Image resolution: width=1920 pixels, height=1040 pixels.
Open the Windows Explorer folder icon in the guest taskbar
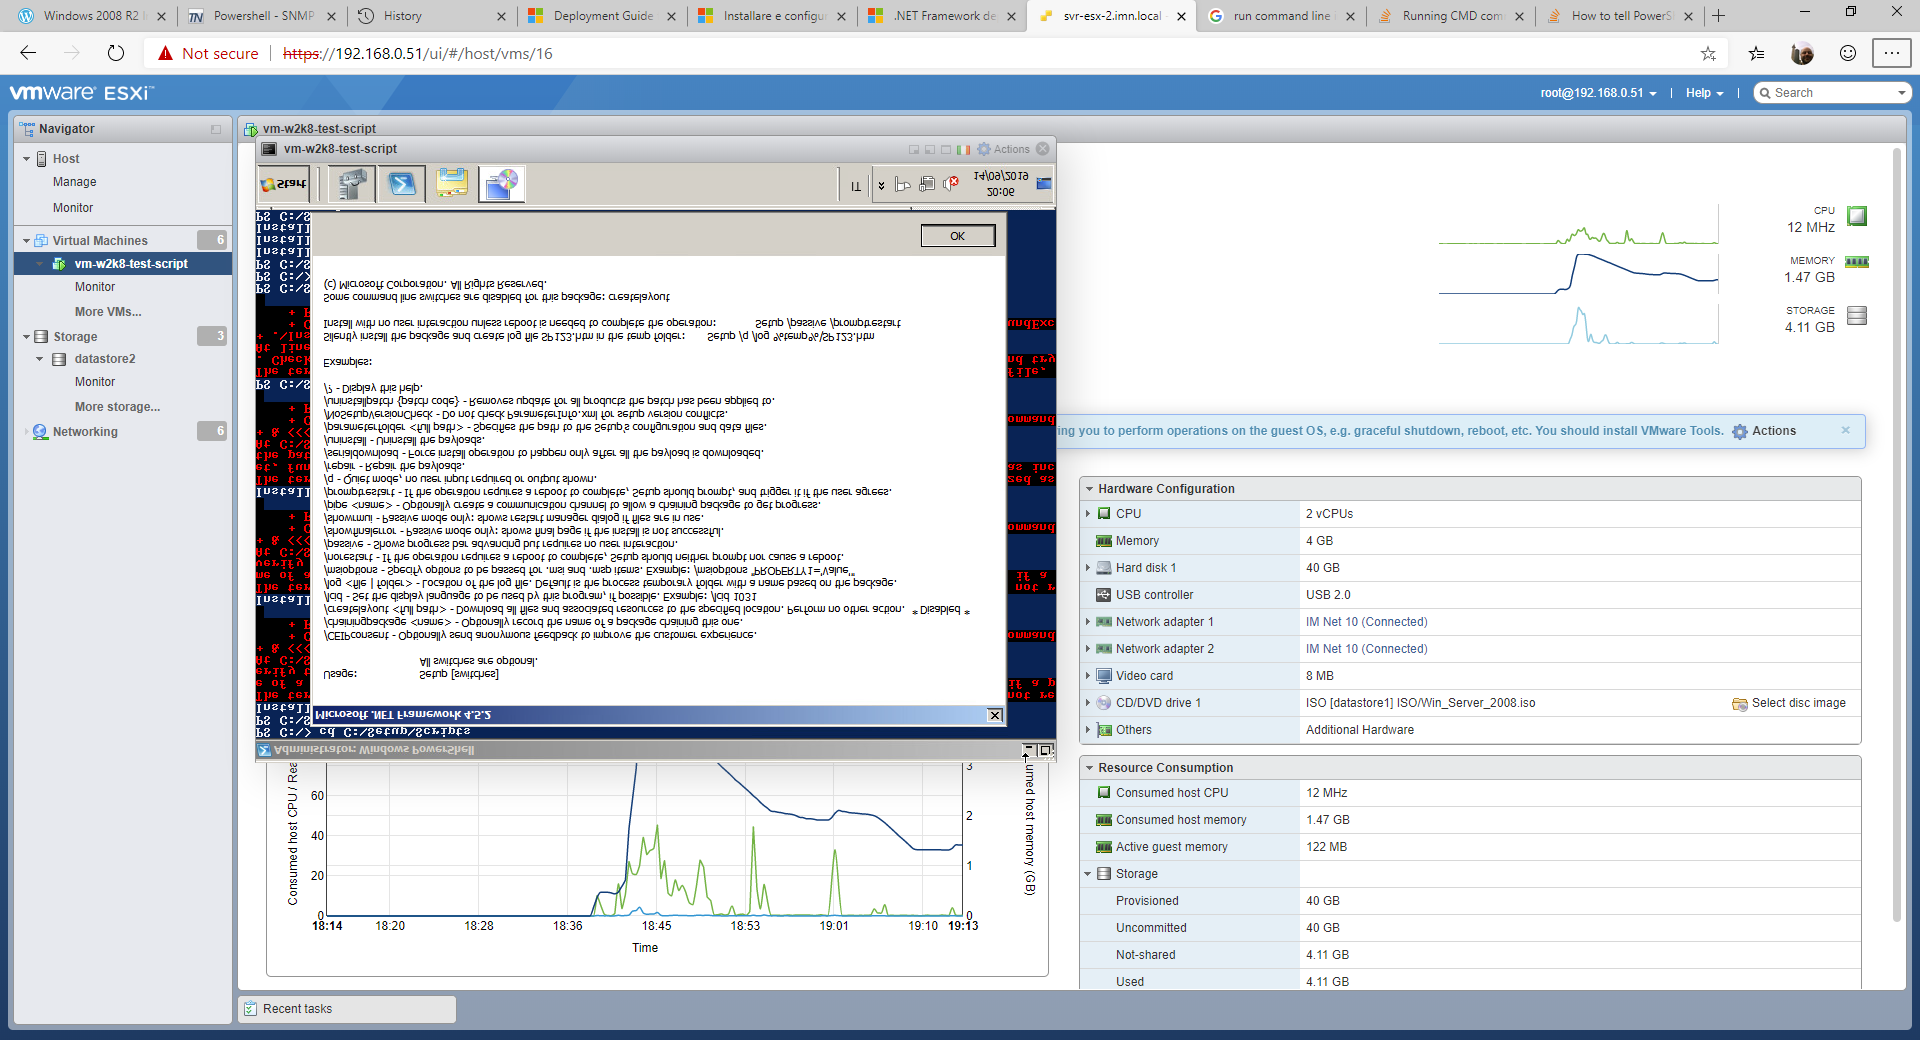tap(452, 183)
